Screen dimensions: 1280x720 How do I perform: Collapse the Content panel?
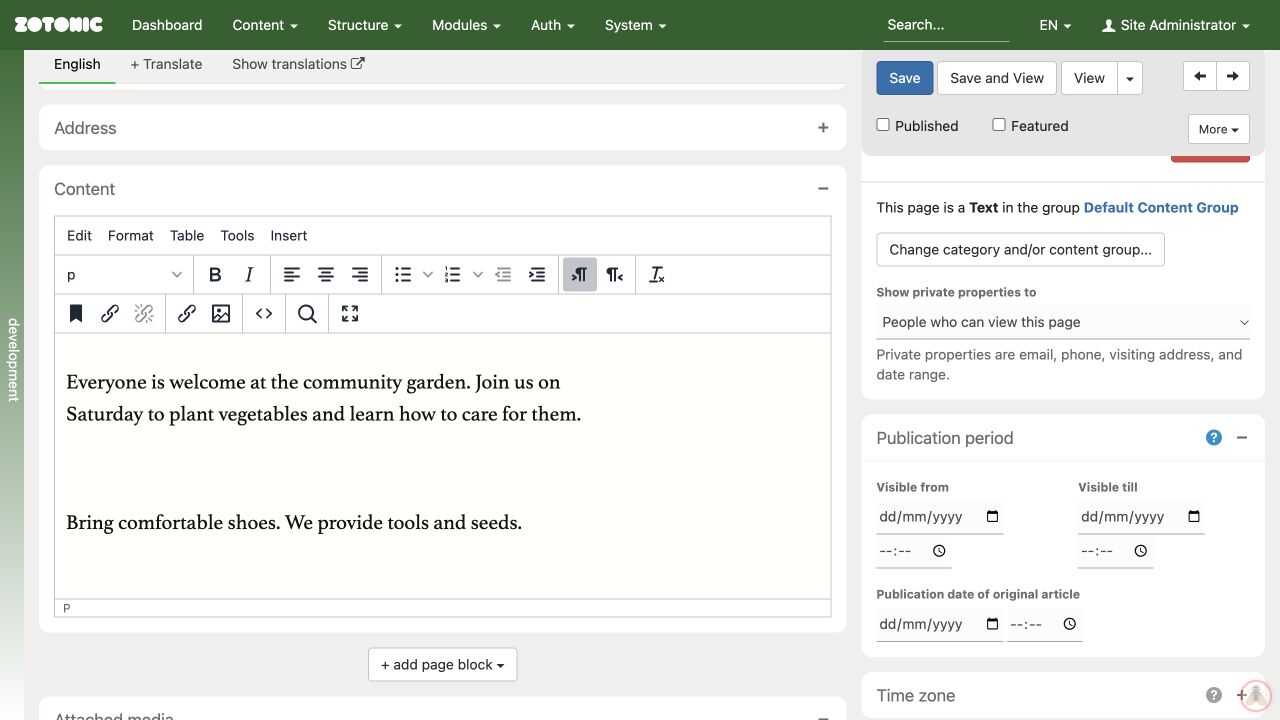[823, 189]
